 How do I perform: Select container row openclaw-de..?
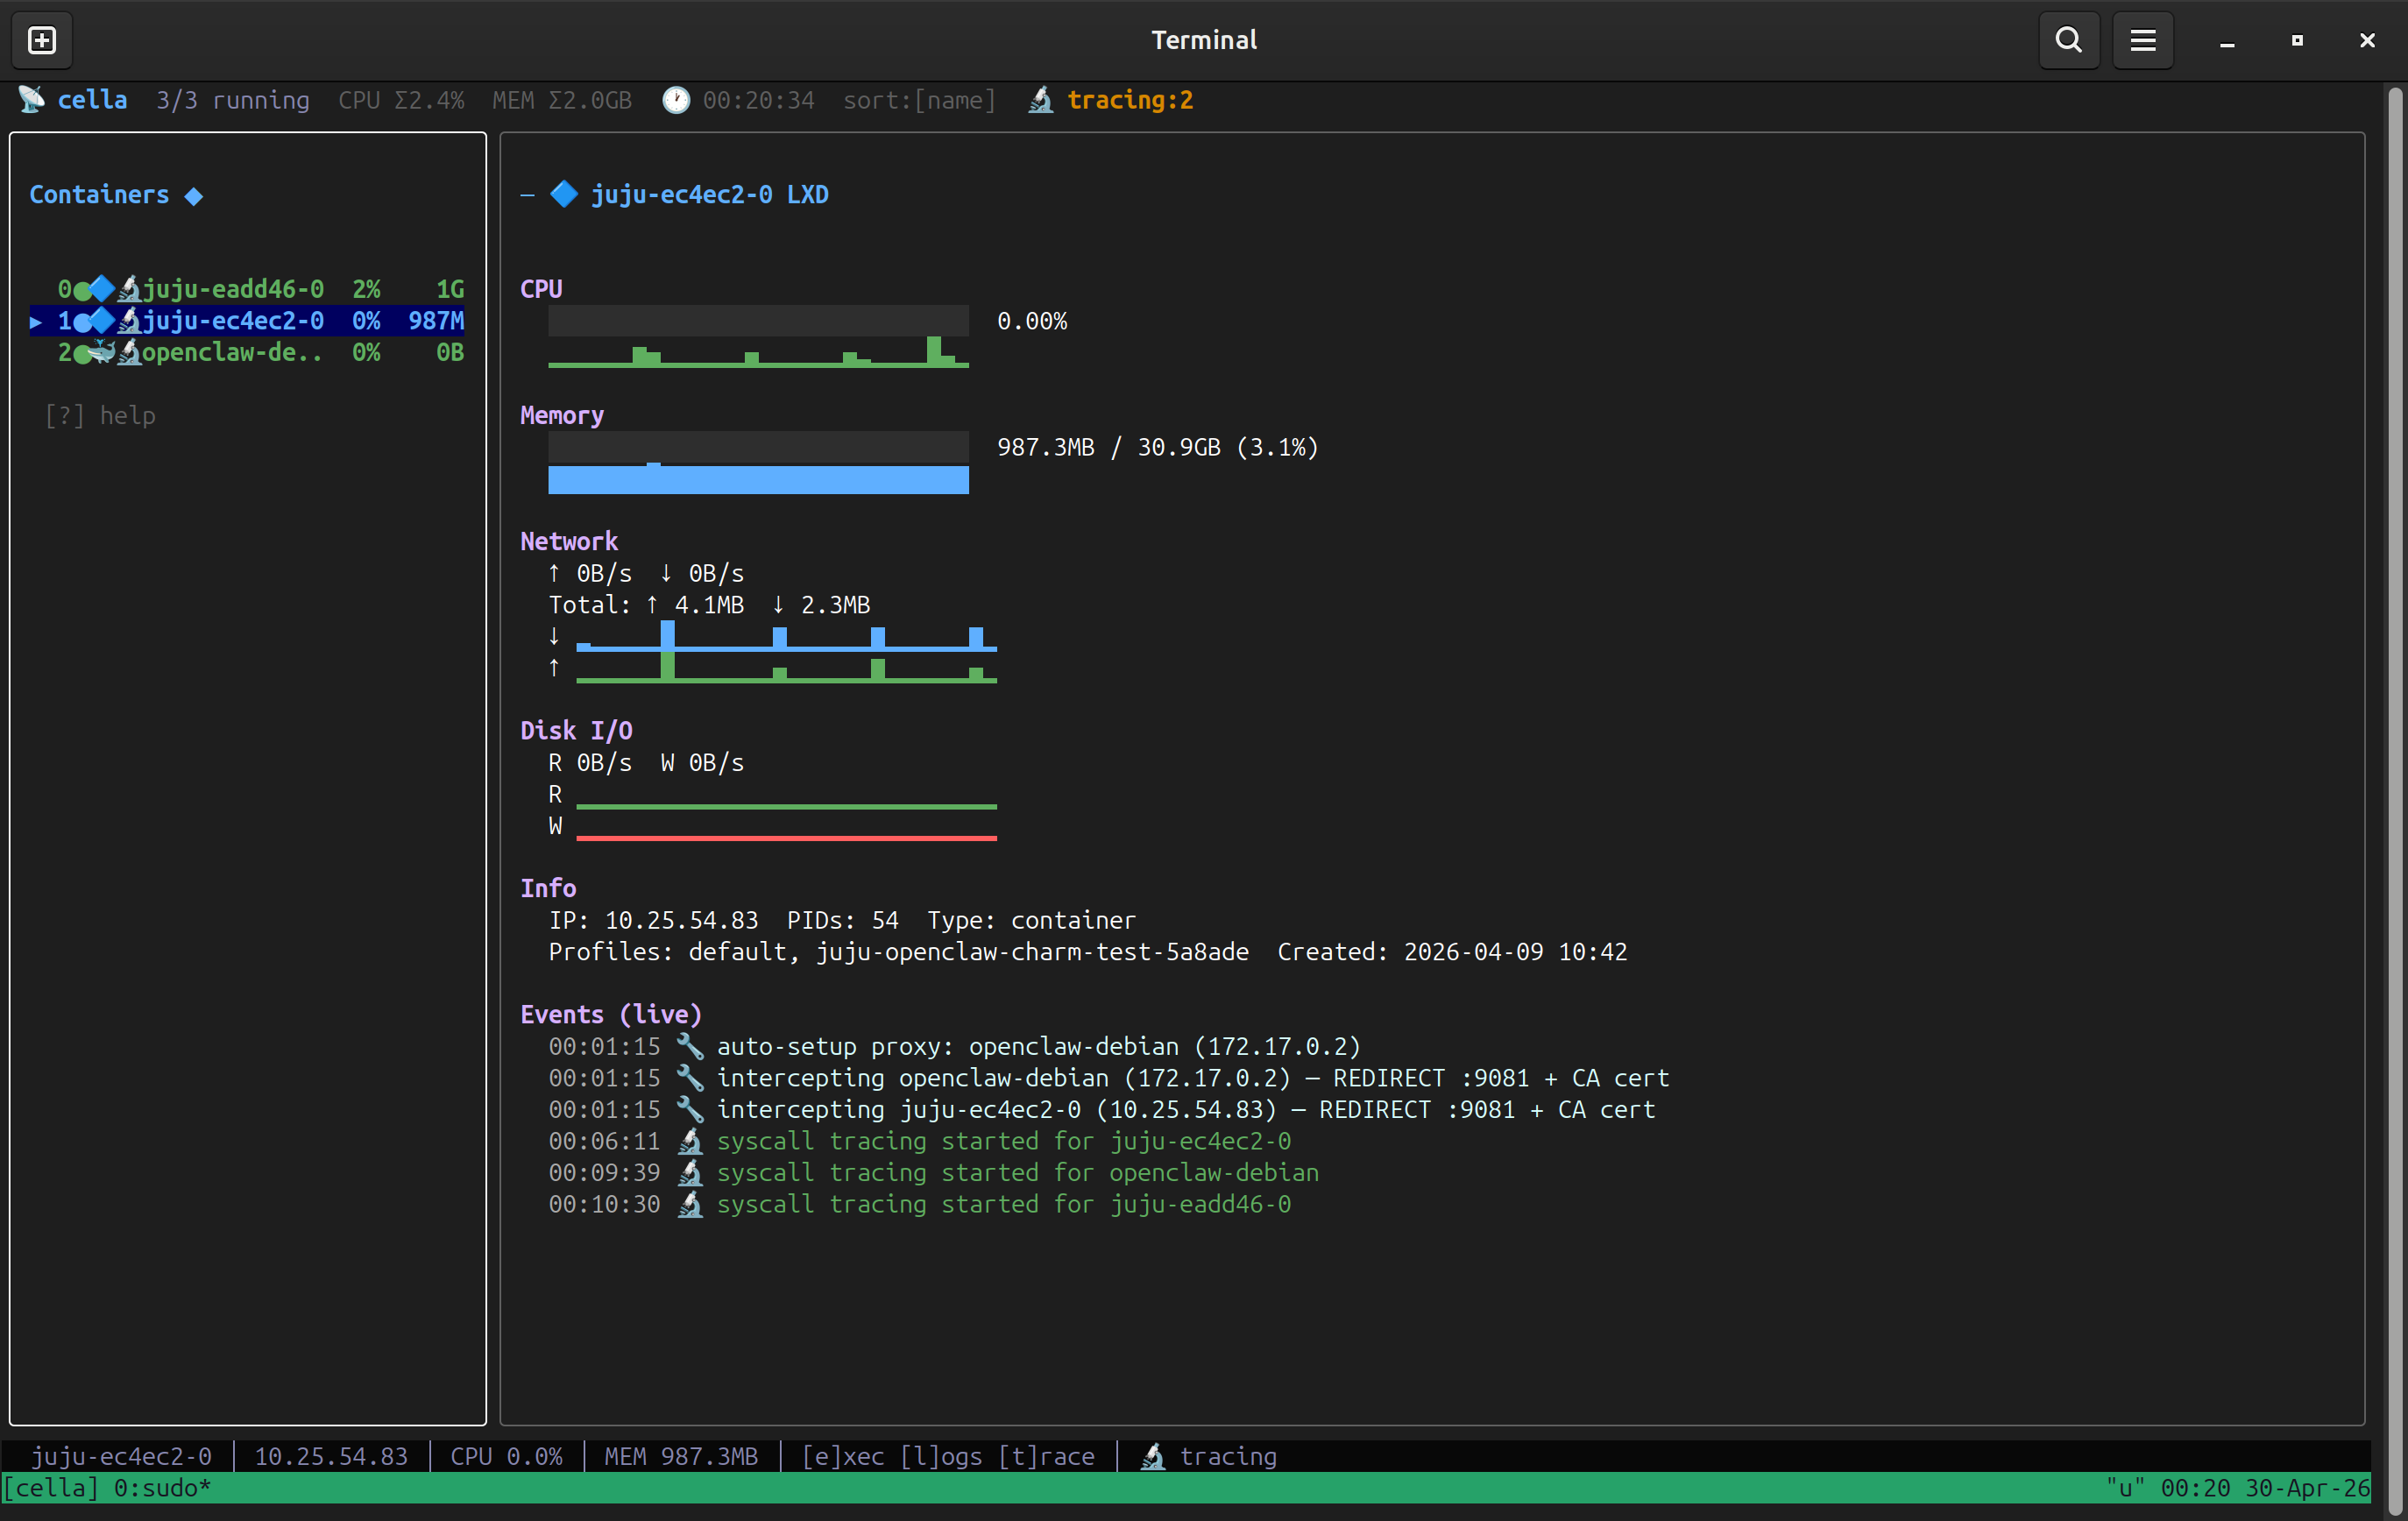247,352
